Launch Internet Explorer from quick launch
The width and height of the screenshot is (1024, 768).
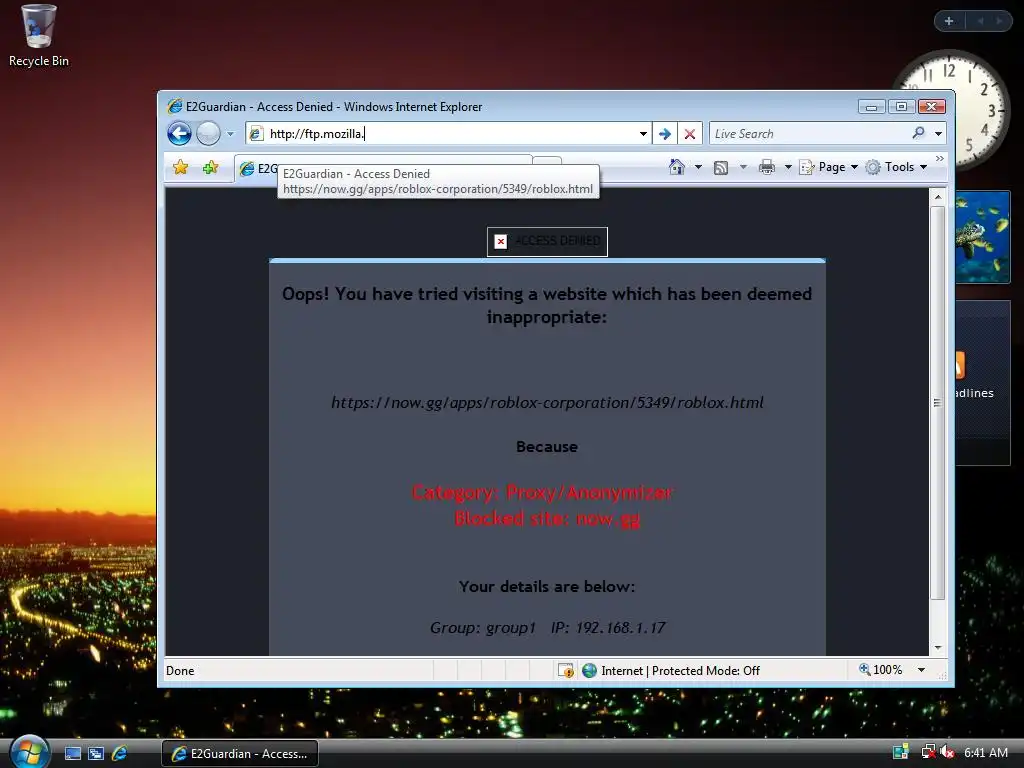click(120, 754)
